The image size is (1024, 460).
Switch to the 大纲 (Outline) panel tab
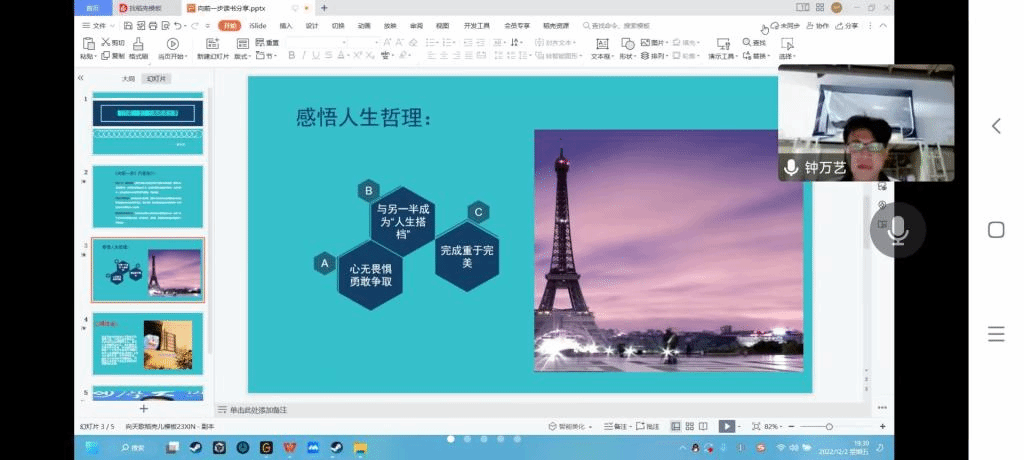pyautogui.click(x=128, y=78)
